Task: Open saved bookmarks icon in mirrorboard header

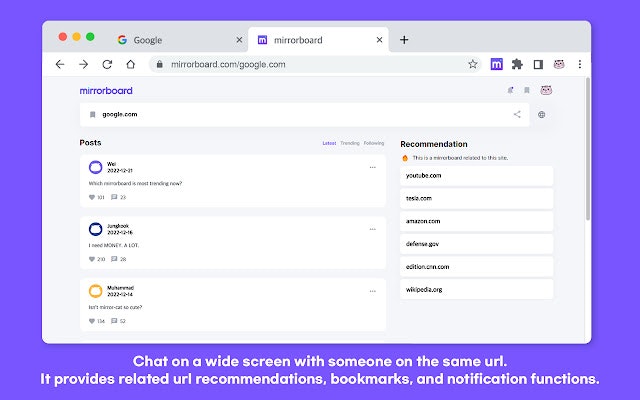Action: tap(527, 90)
